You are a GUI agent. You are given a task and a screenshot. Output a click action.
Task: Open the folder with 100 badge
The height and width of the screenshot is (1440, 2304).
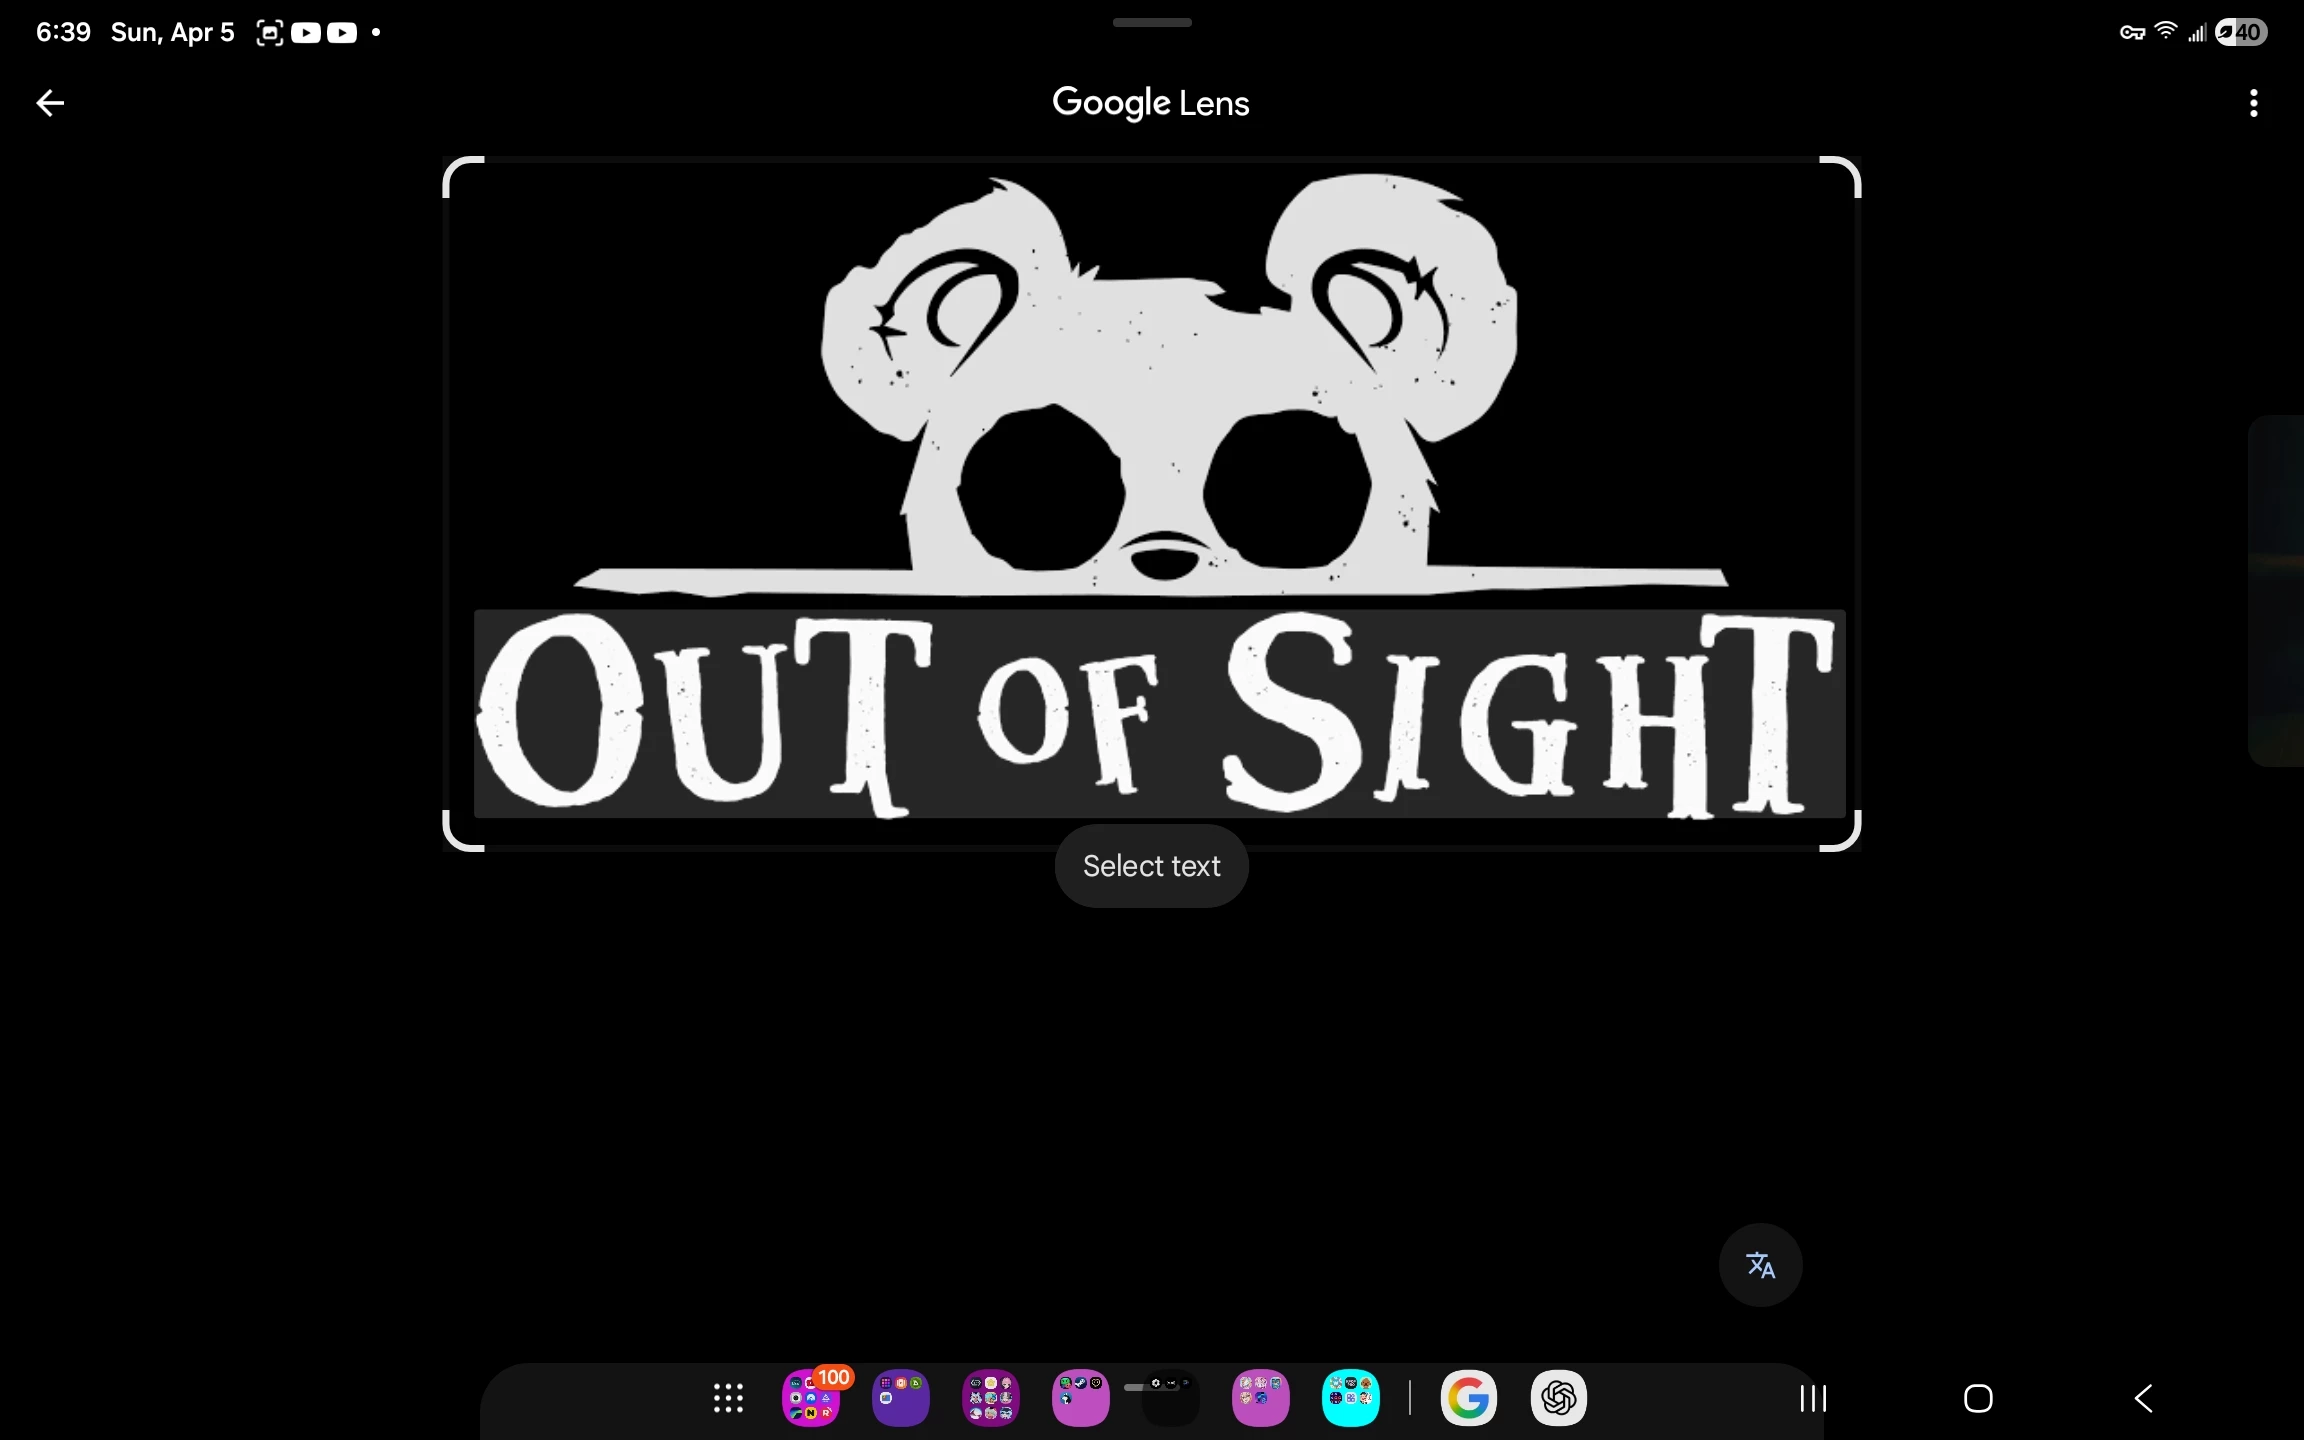(811, 1398)
